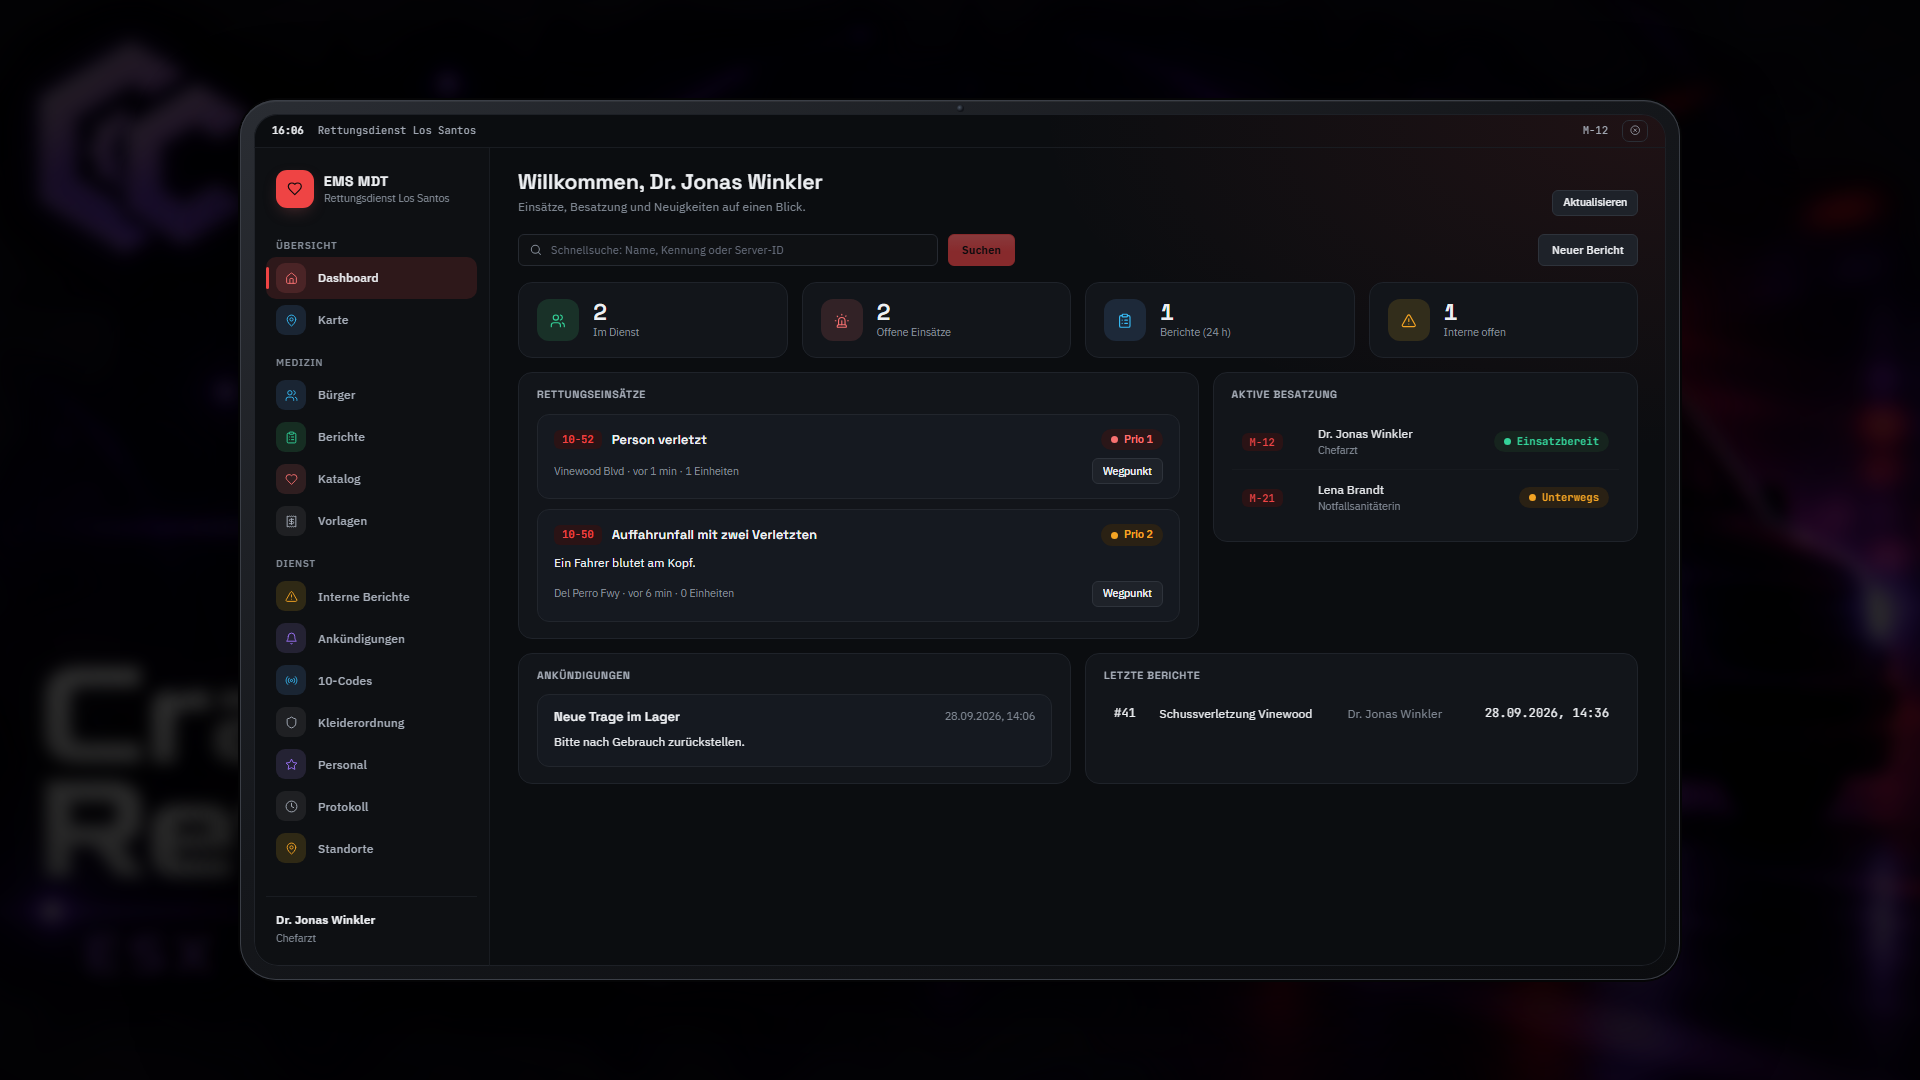The image size is (1920, 1080).
Task: Click the Aktualisieren button
Action: [1594, 202]
